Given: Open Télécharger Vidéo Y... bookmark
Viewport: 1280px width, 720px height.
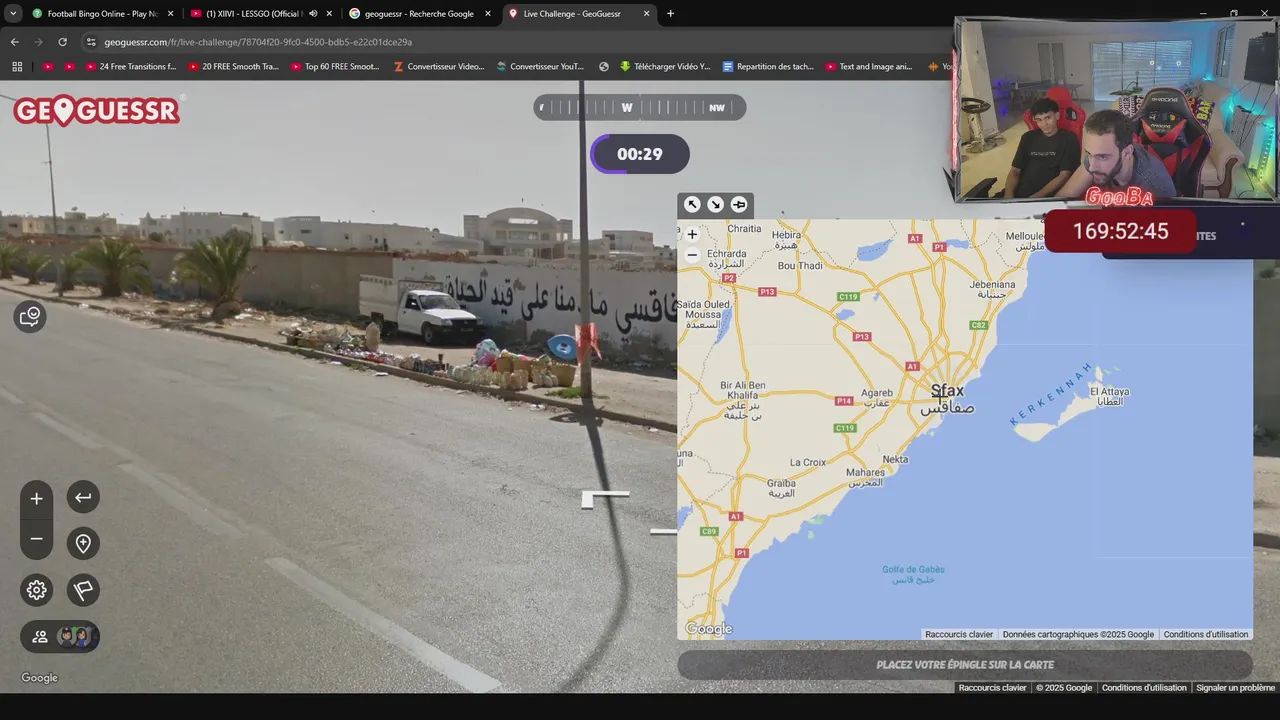Looking at the screenshot, I should pyautogui.click(x=664, y=67).
